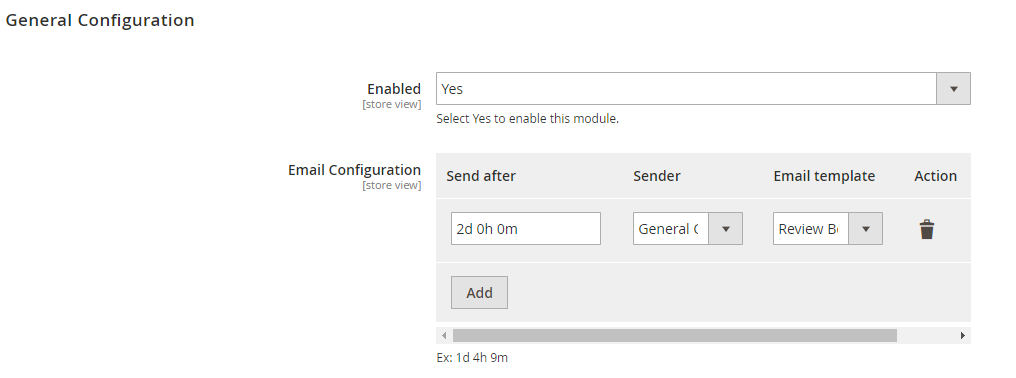Delete the email row using trash icon
The width and height of the screenshot is (1016, 378).
point(927,230)
